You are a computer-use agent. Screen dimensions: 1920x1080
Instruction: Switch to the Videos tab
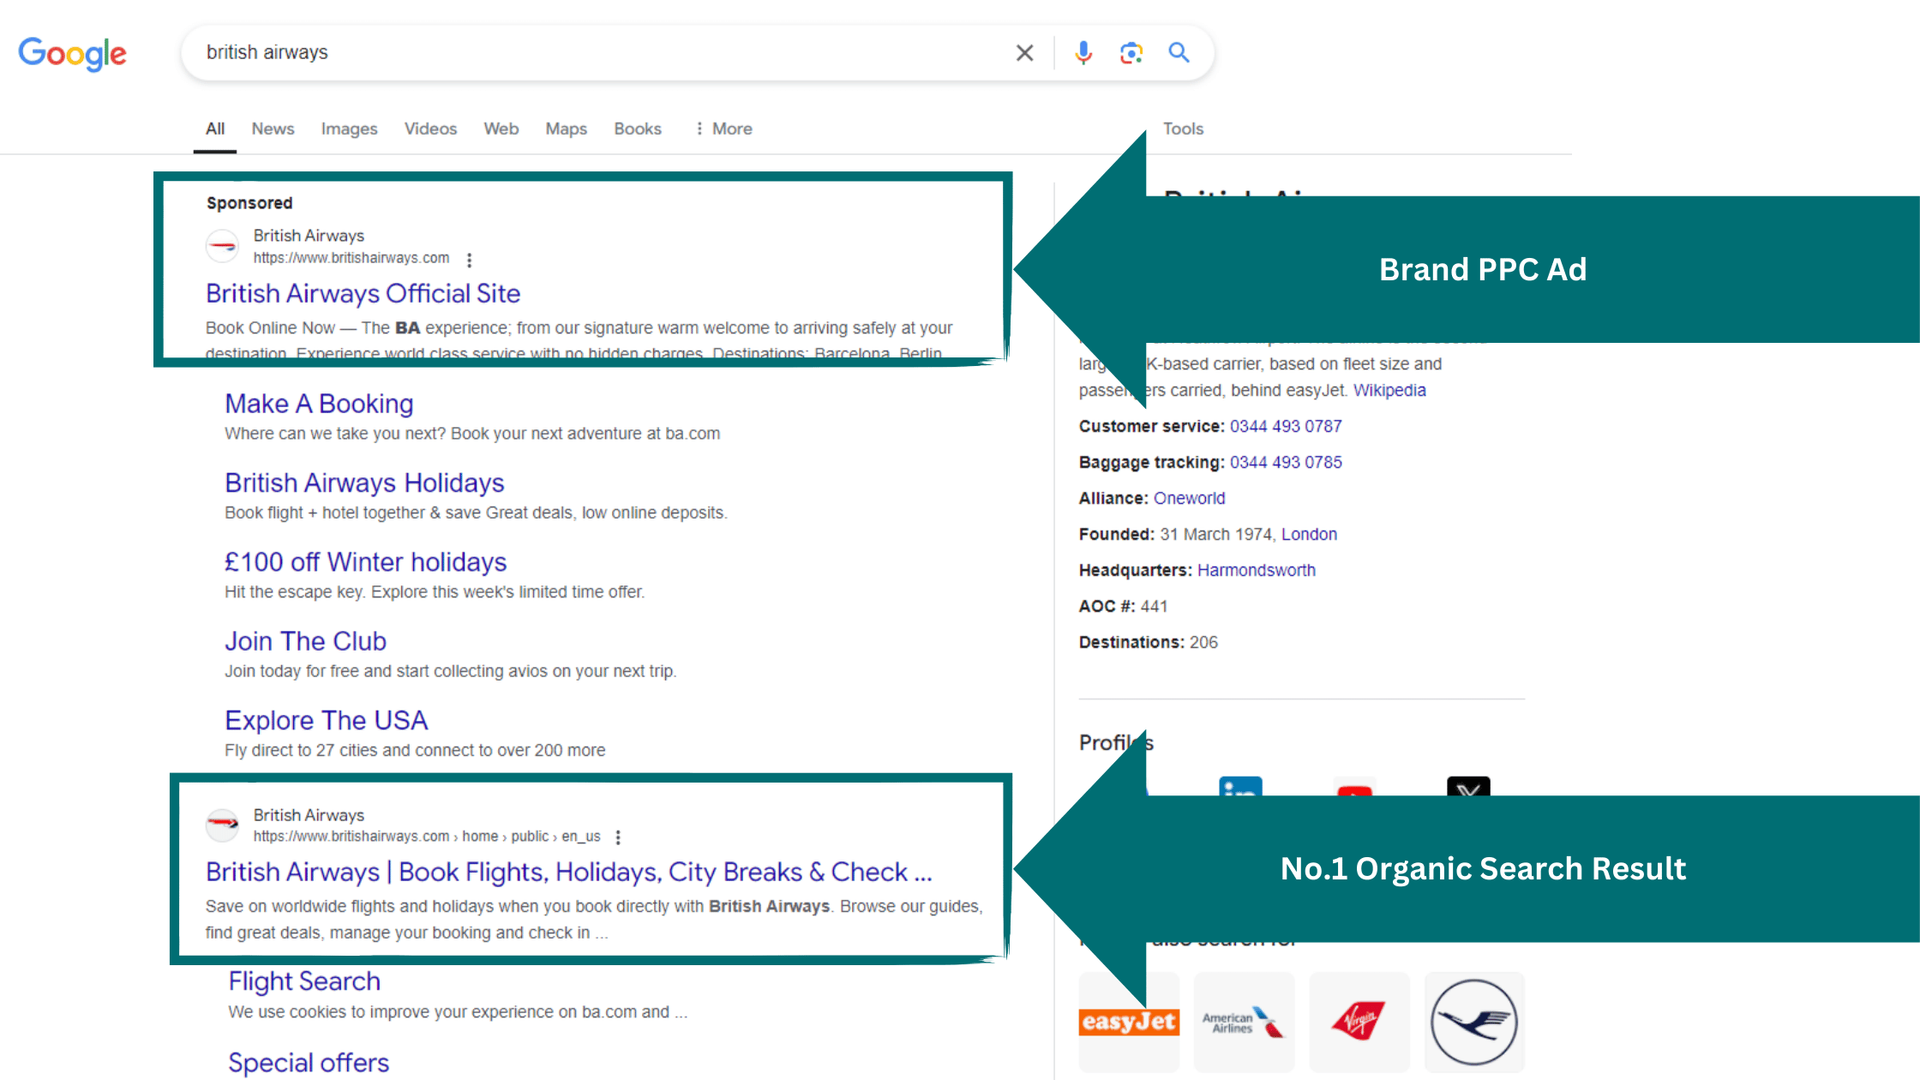(430, 129)
